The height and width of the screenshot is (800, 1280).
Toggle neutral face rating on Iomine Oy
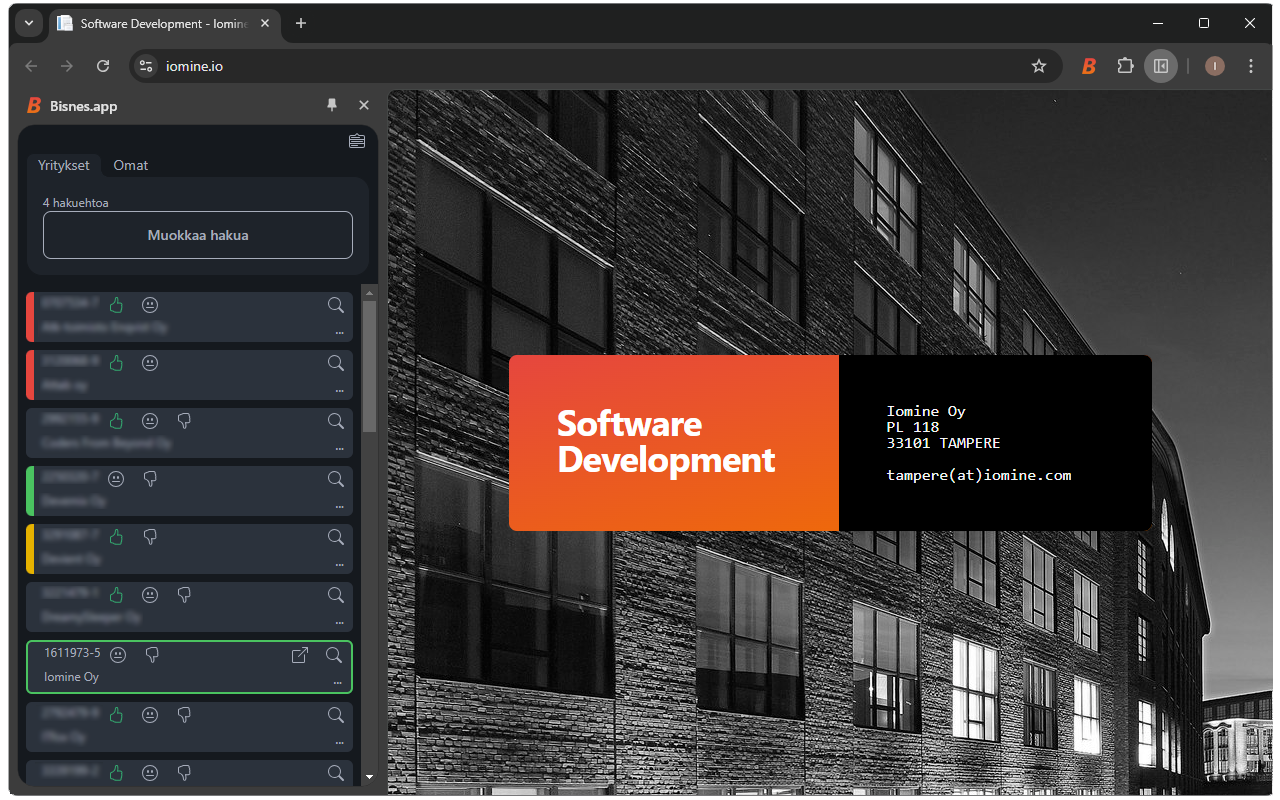click(x=118, y=655)
